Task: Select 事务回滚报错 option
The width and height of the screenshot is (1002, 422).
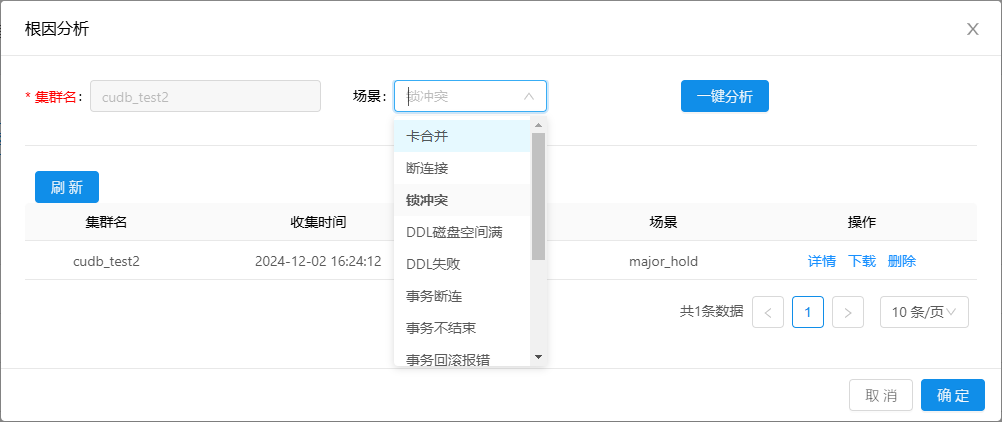Action: point(463,357)
